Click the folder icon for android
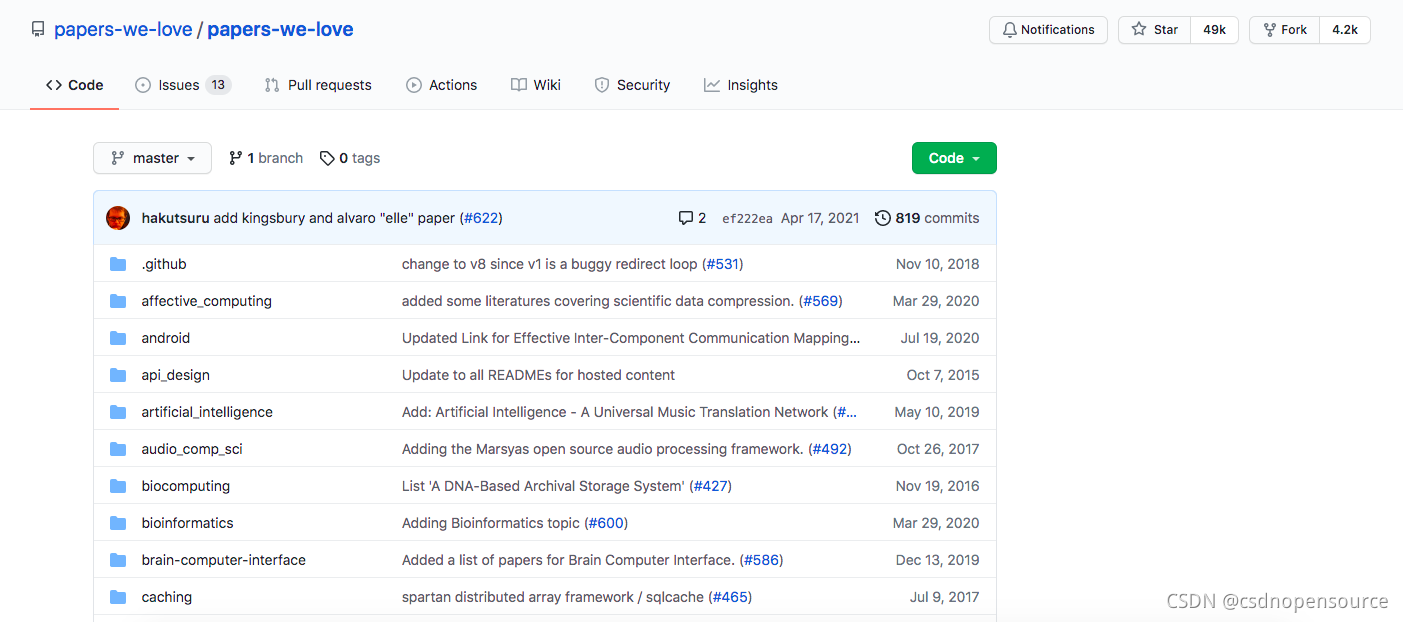This screenshot has width=1403, height=622. point(118,338)
